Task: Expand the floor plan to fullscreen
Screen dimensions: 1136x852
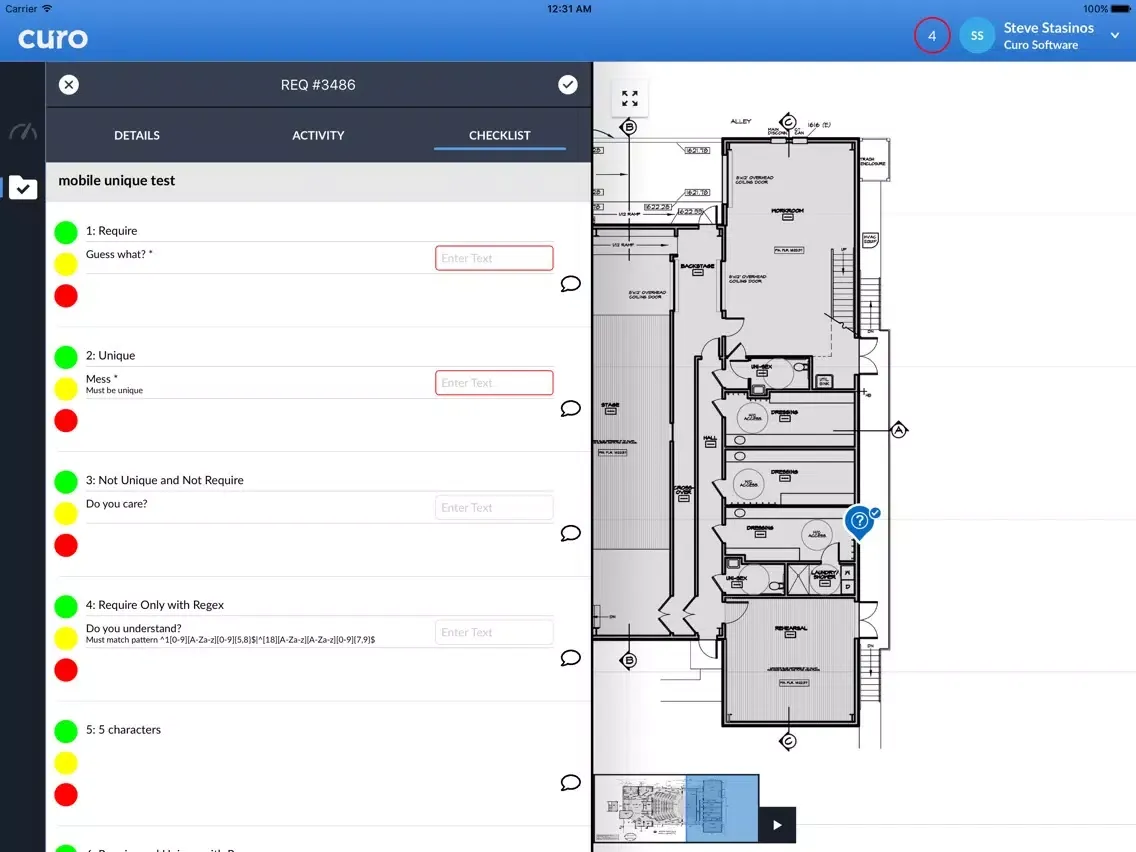Action: 630,99
